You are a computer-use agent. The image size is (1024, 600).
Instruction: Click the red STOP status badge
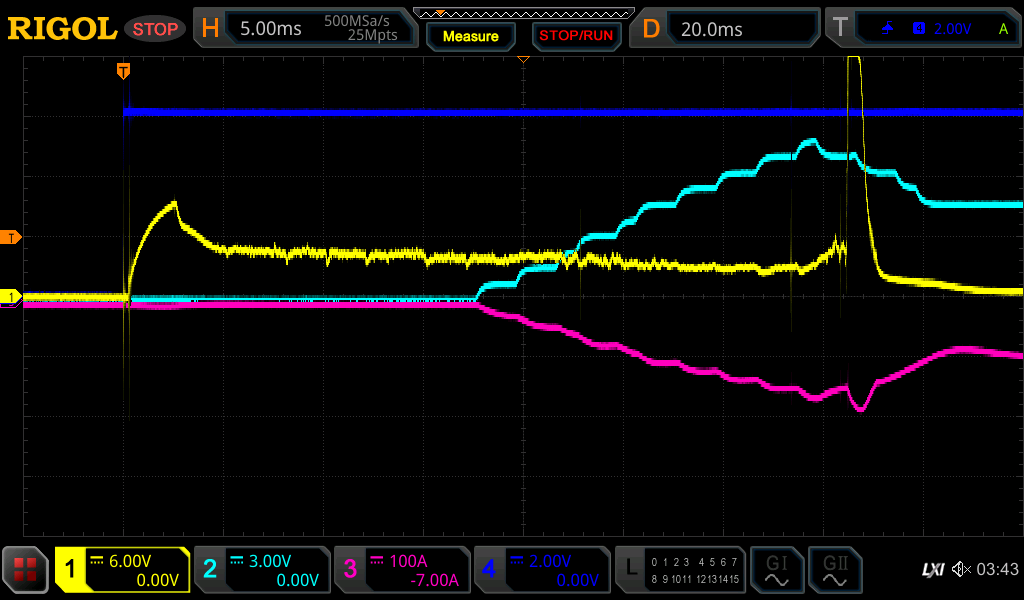point(155,29)
